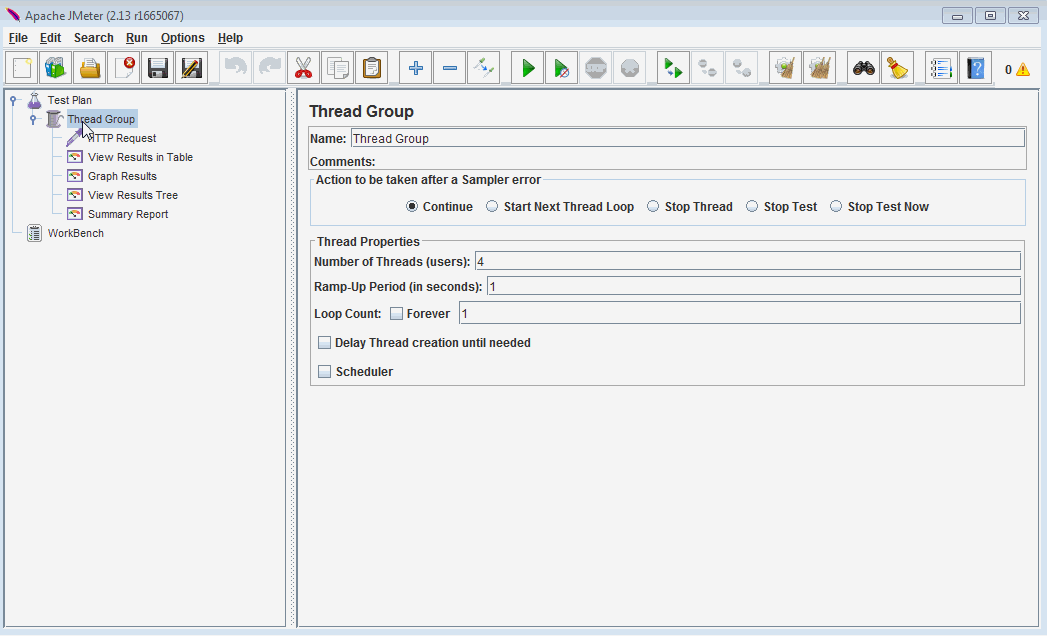This screenshot has height=636, width=1047.
Task: Open the File menu
Action: (18, 38)
